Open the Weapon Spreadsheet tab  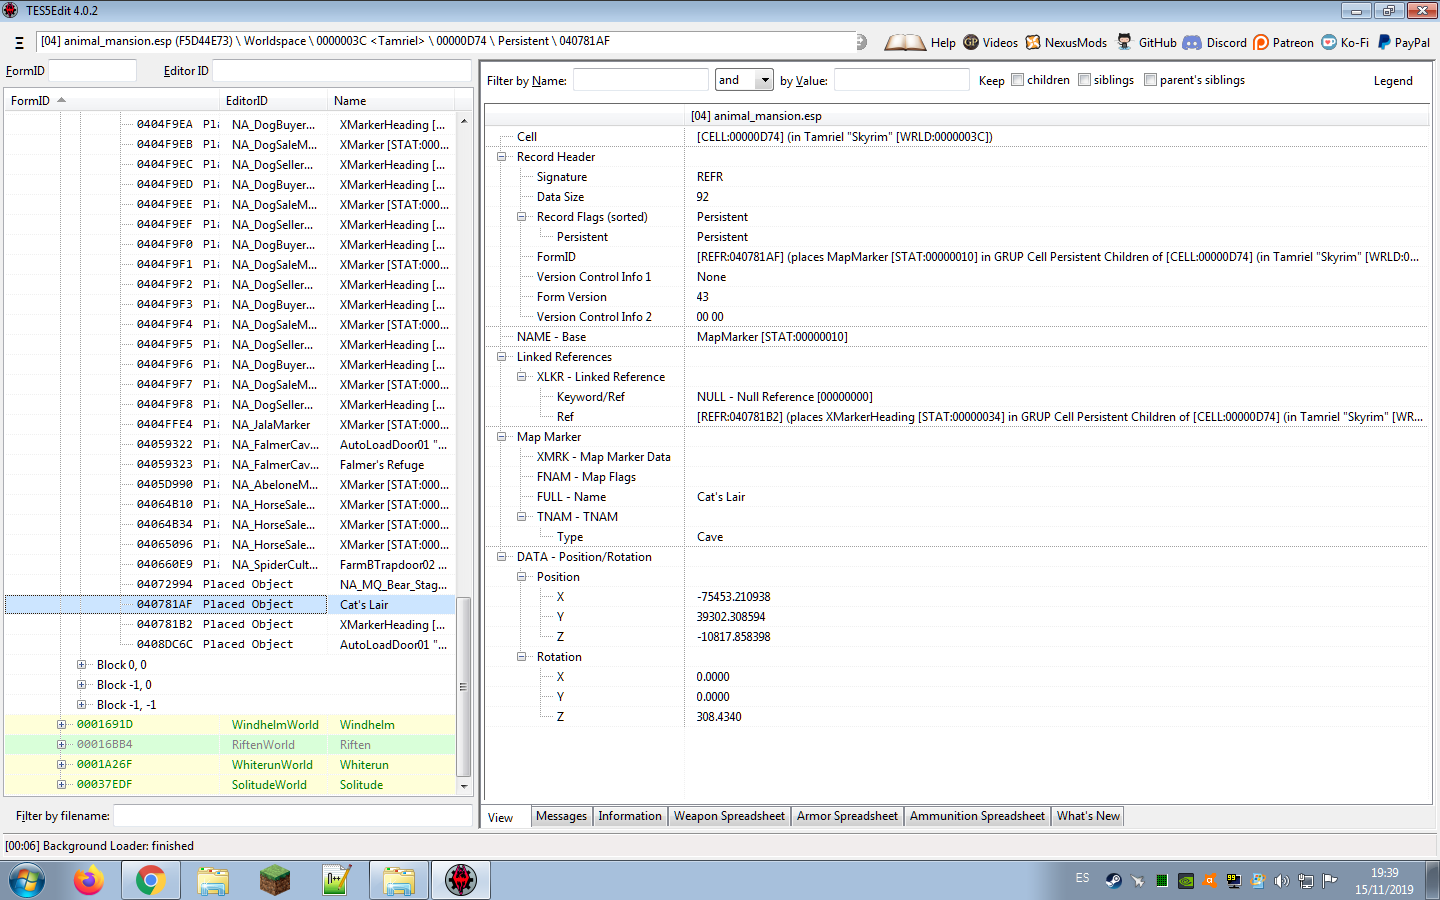(729, 816)
